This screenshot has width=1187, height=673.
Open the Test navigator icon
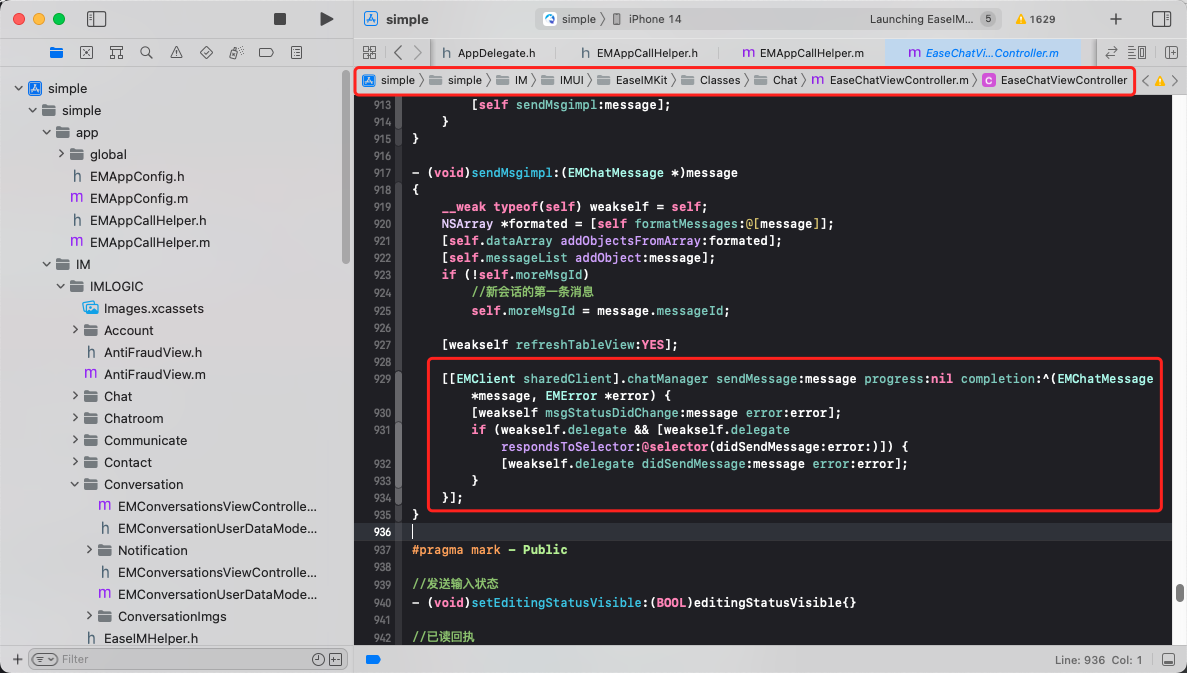point(206,52)
